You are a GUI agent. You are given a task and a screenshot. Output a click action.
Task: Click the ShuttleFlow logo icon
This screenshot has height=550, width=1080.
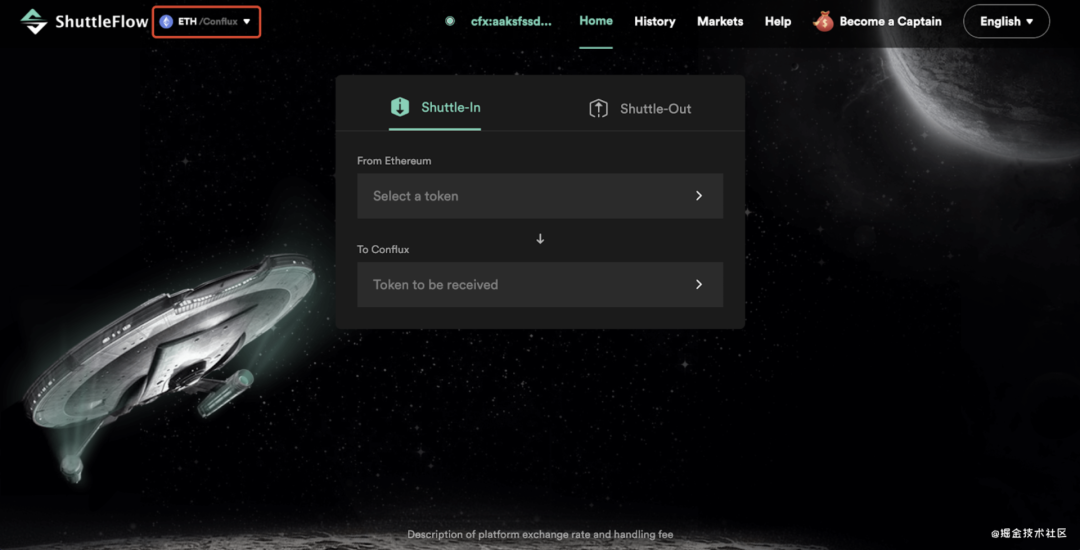click(33, 21)
